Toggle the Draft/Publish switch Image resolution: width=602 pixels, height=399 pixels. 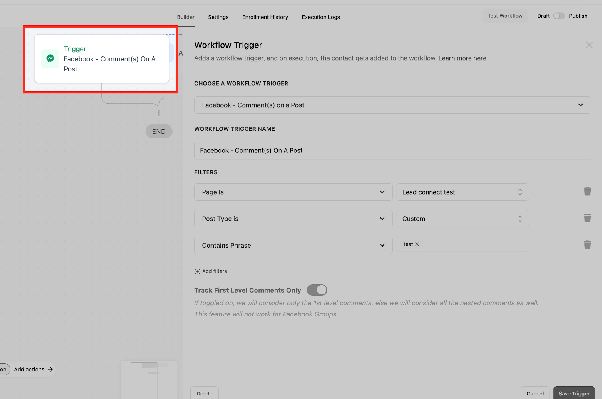[x=559, y=16]
